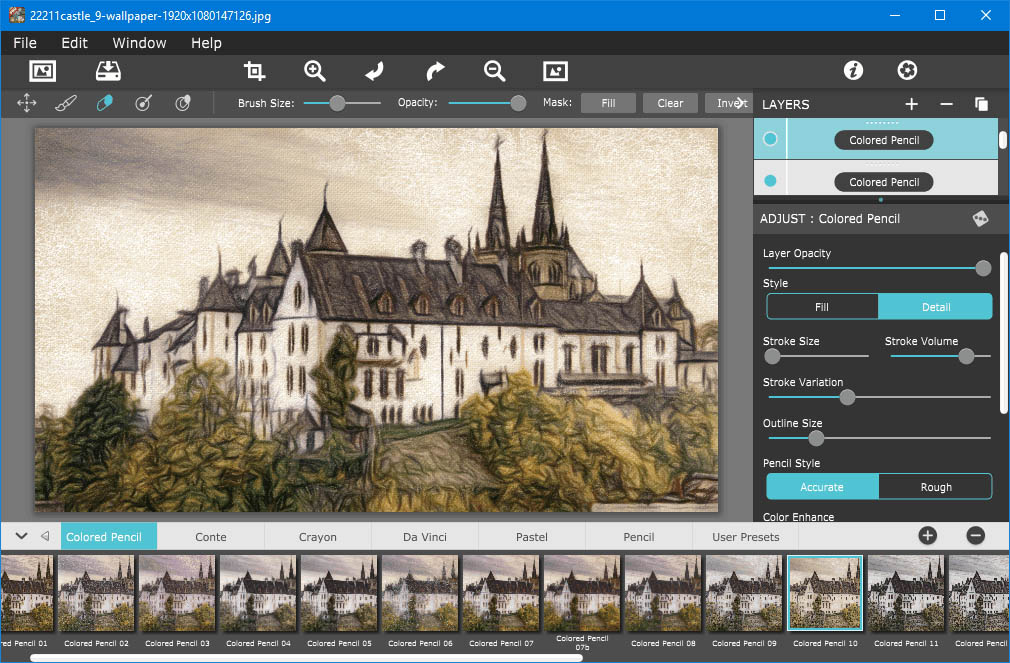Image resolution: width=1010 pixels, height=663 pixels.
Task: Select the circular brush tool next to eraser
Action: [x=144, y=103]
